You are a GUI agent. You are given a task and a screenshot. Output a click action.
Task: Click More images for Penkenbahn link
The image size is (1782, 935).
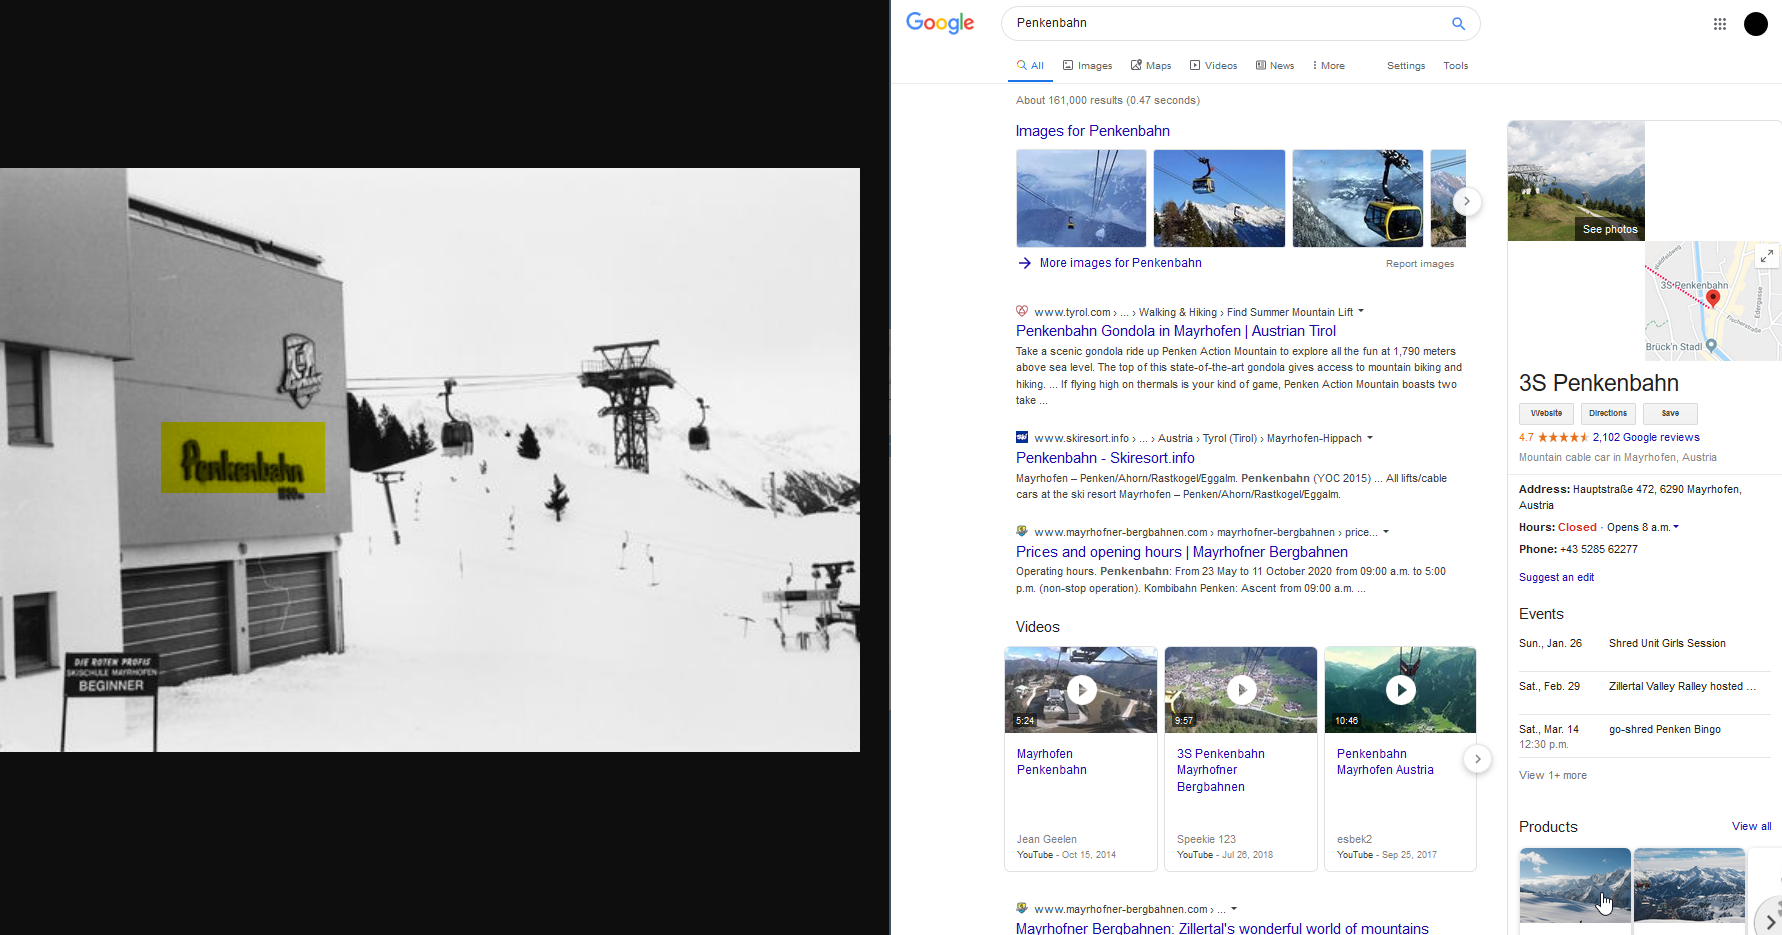coord(1120,263)
